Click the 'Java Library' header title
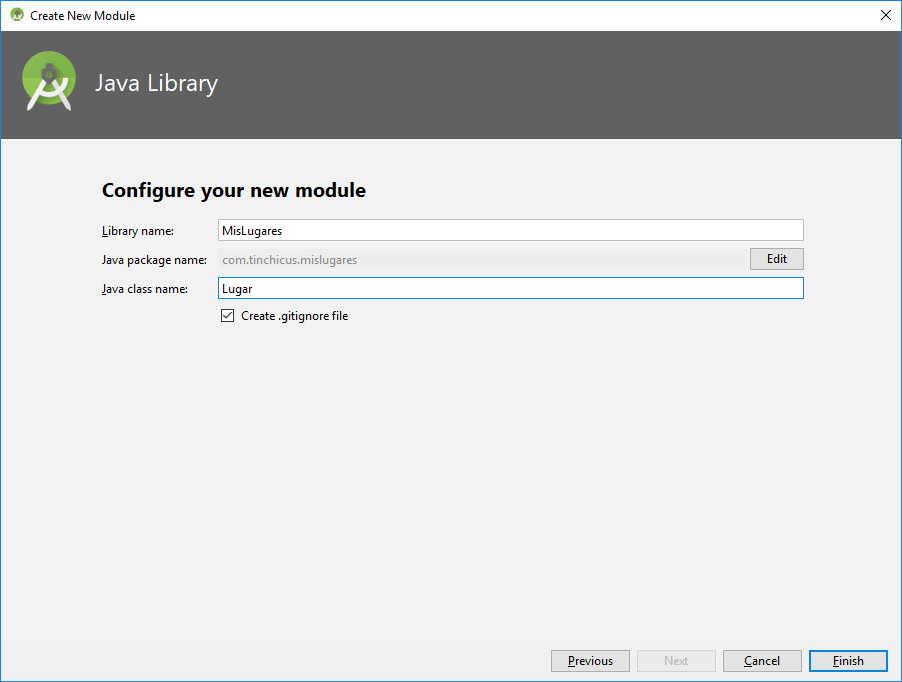 pos(156,83)
